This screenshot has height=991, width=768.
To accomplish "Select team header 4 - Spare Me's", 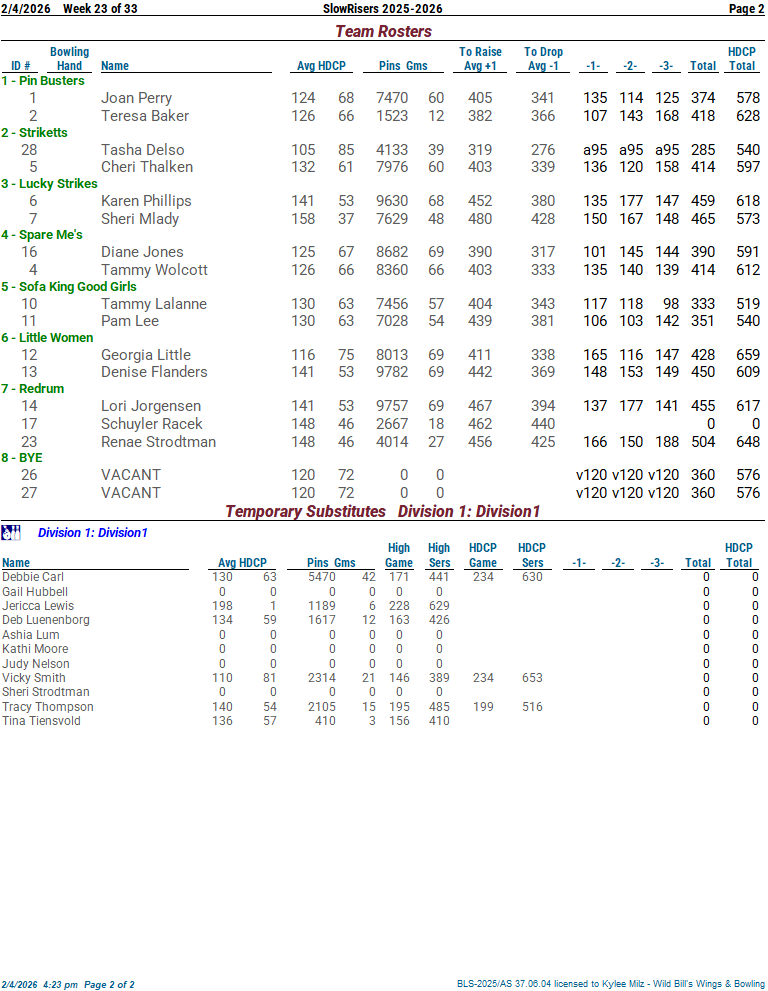I will point(42,235).
